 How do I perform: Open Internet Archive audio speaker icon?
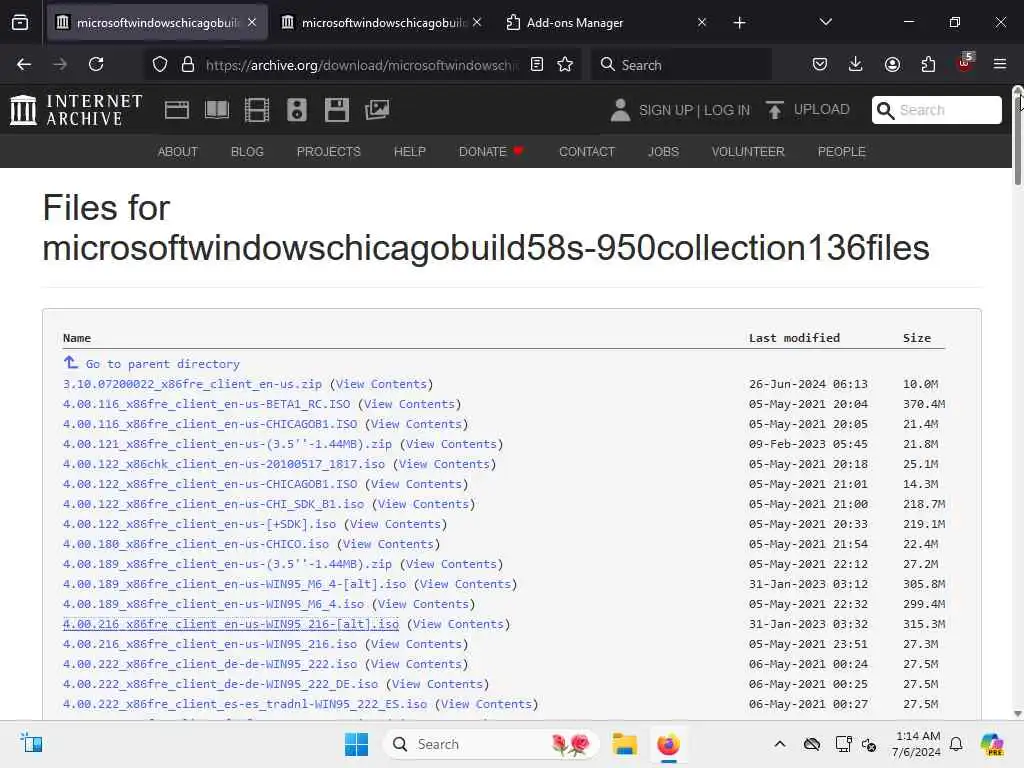[296, 110]
